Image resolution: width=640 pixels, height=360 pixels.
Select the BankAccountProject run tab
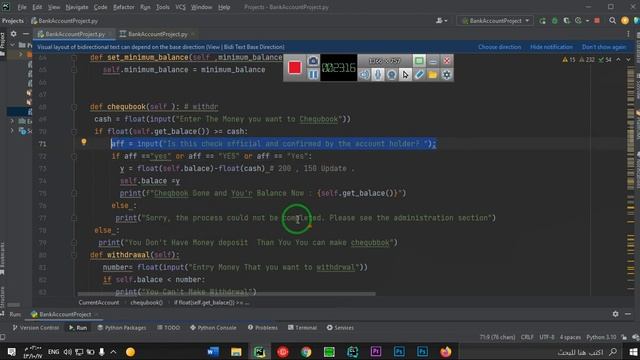click(x=64, y=314)
